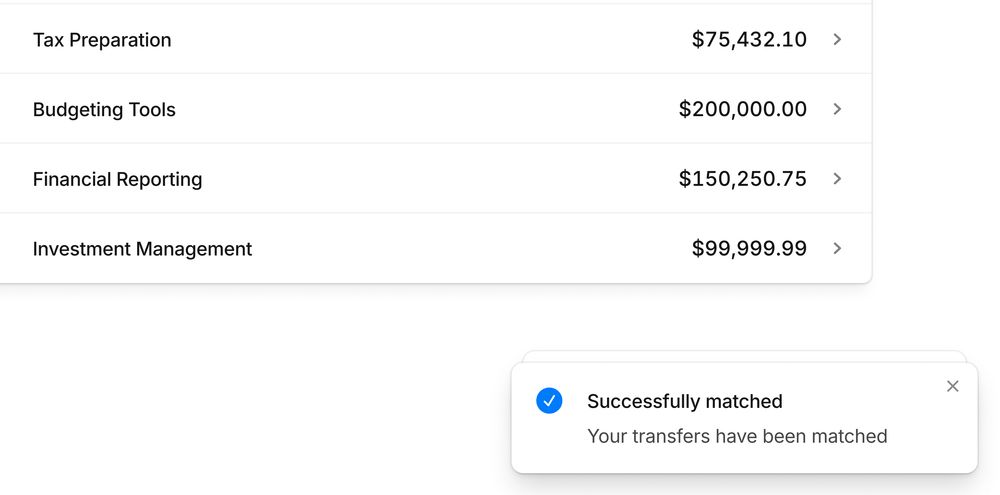The image size is (1000, 495).
Task: Click the Successfully matched heading
Action: click(685, 401)
